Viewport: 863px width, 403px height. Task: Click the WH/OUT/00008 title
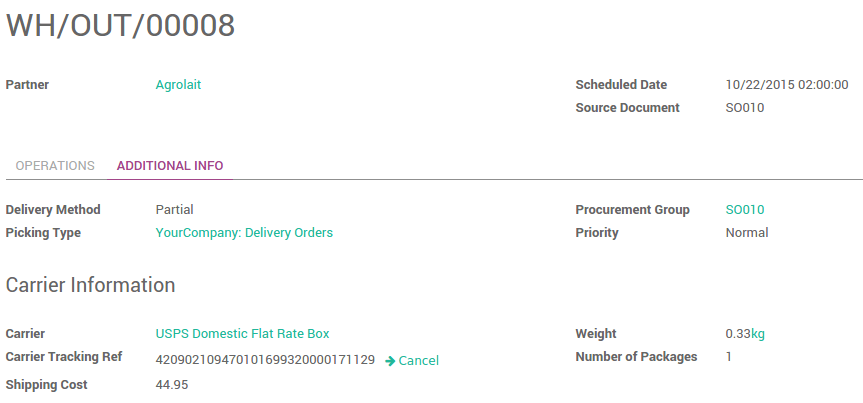tap(121, 26)
